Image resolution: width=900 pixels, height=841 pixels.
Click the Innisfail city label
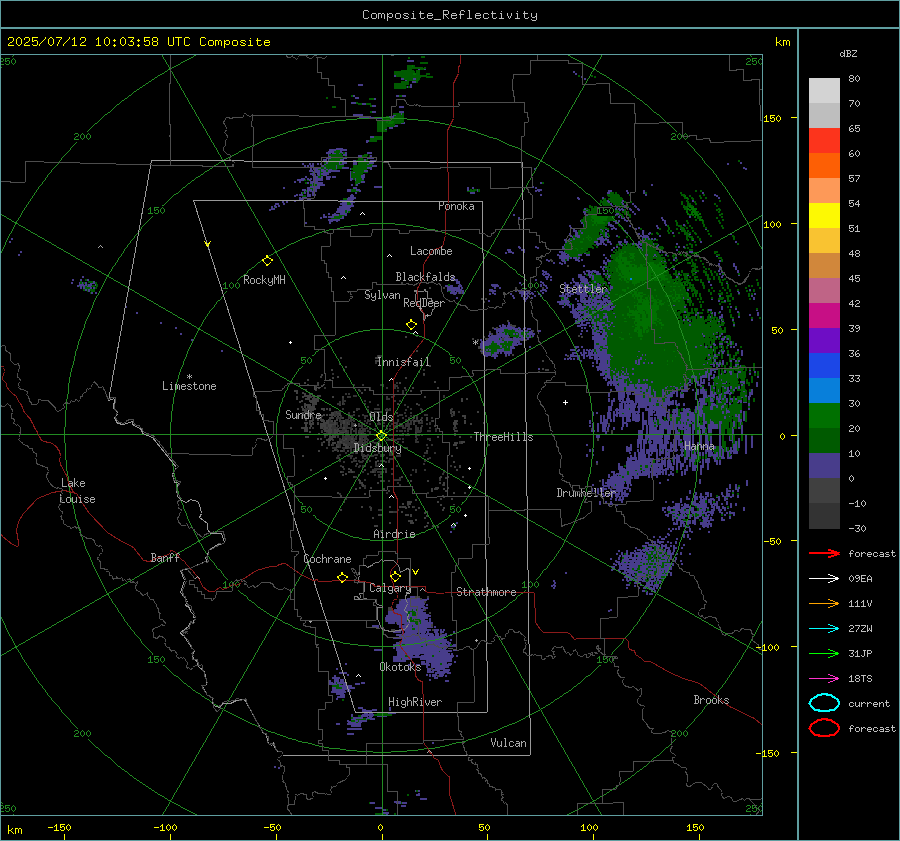pyautogui.click(x=404, y=362)
